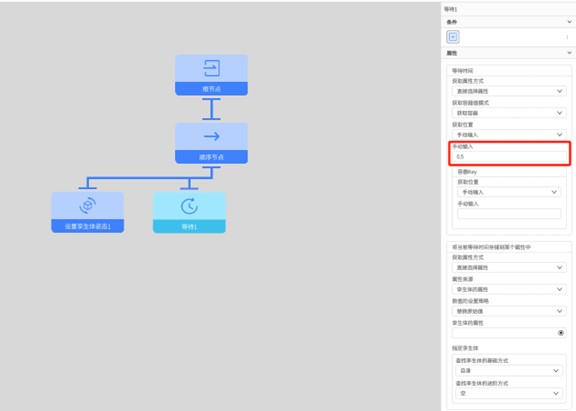Image resolution: width=576 pixels, height=411 pixels.
Task: Click the 等待1 node label bar
Action: point(189,227)
